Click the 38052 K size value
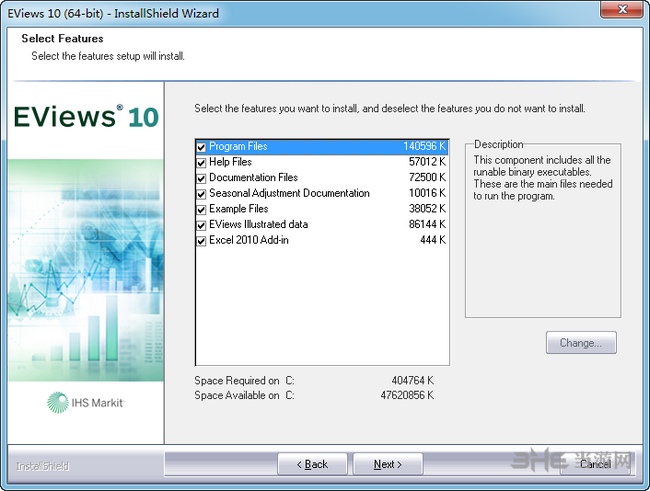Image resolution: width=650 pixels, height=491 pixels. click(427, 209)
